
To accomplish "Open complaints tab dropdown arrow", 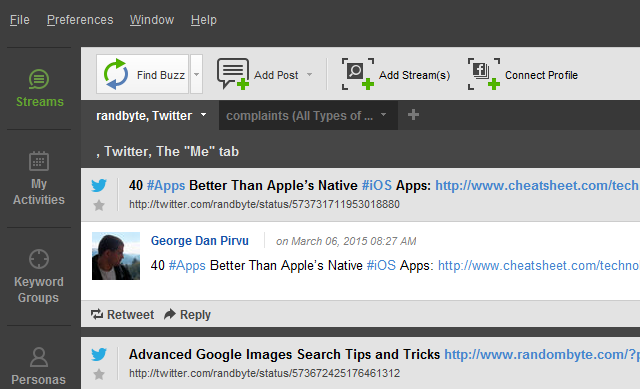I will [383, 115].
